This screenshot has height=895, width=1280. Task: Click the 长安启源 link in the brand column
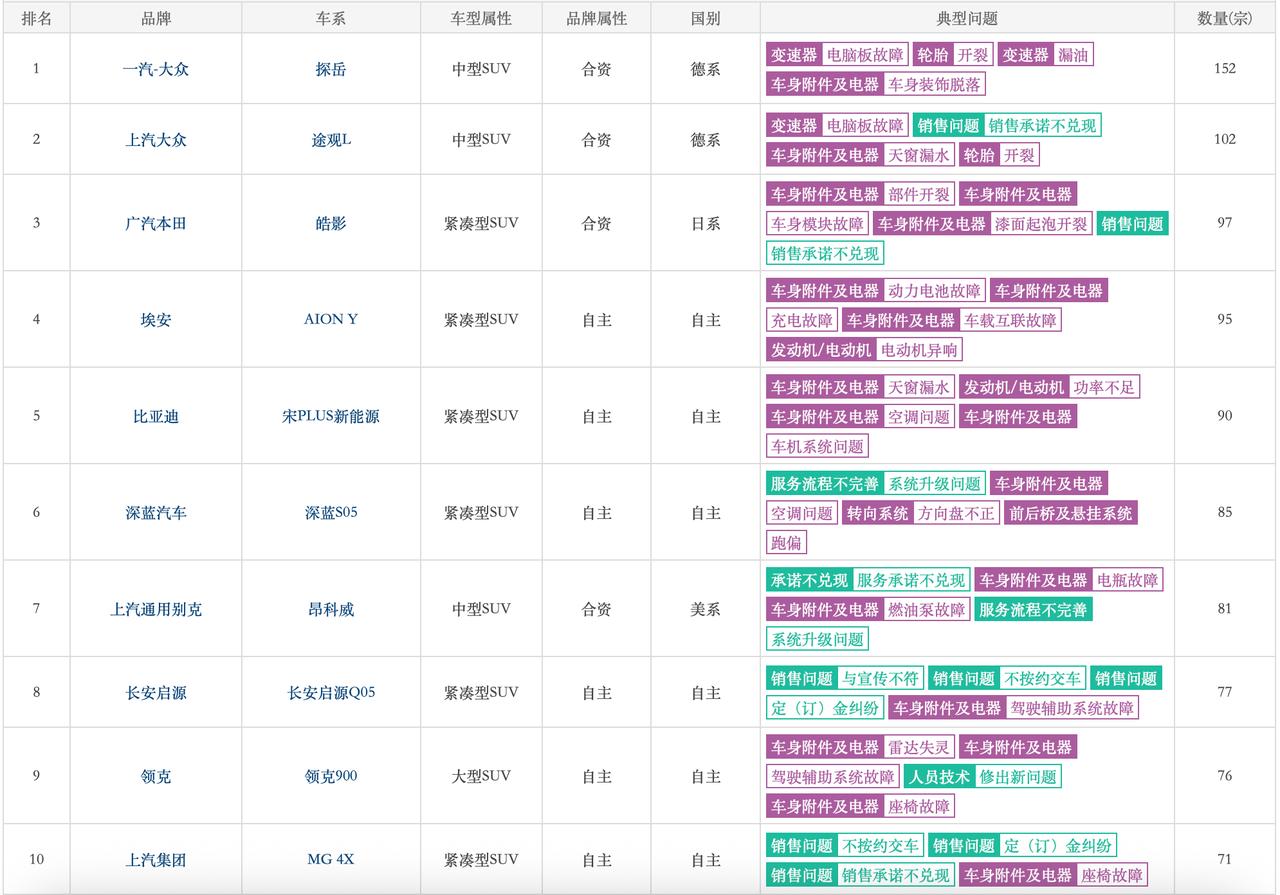tap(155, 693)
